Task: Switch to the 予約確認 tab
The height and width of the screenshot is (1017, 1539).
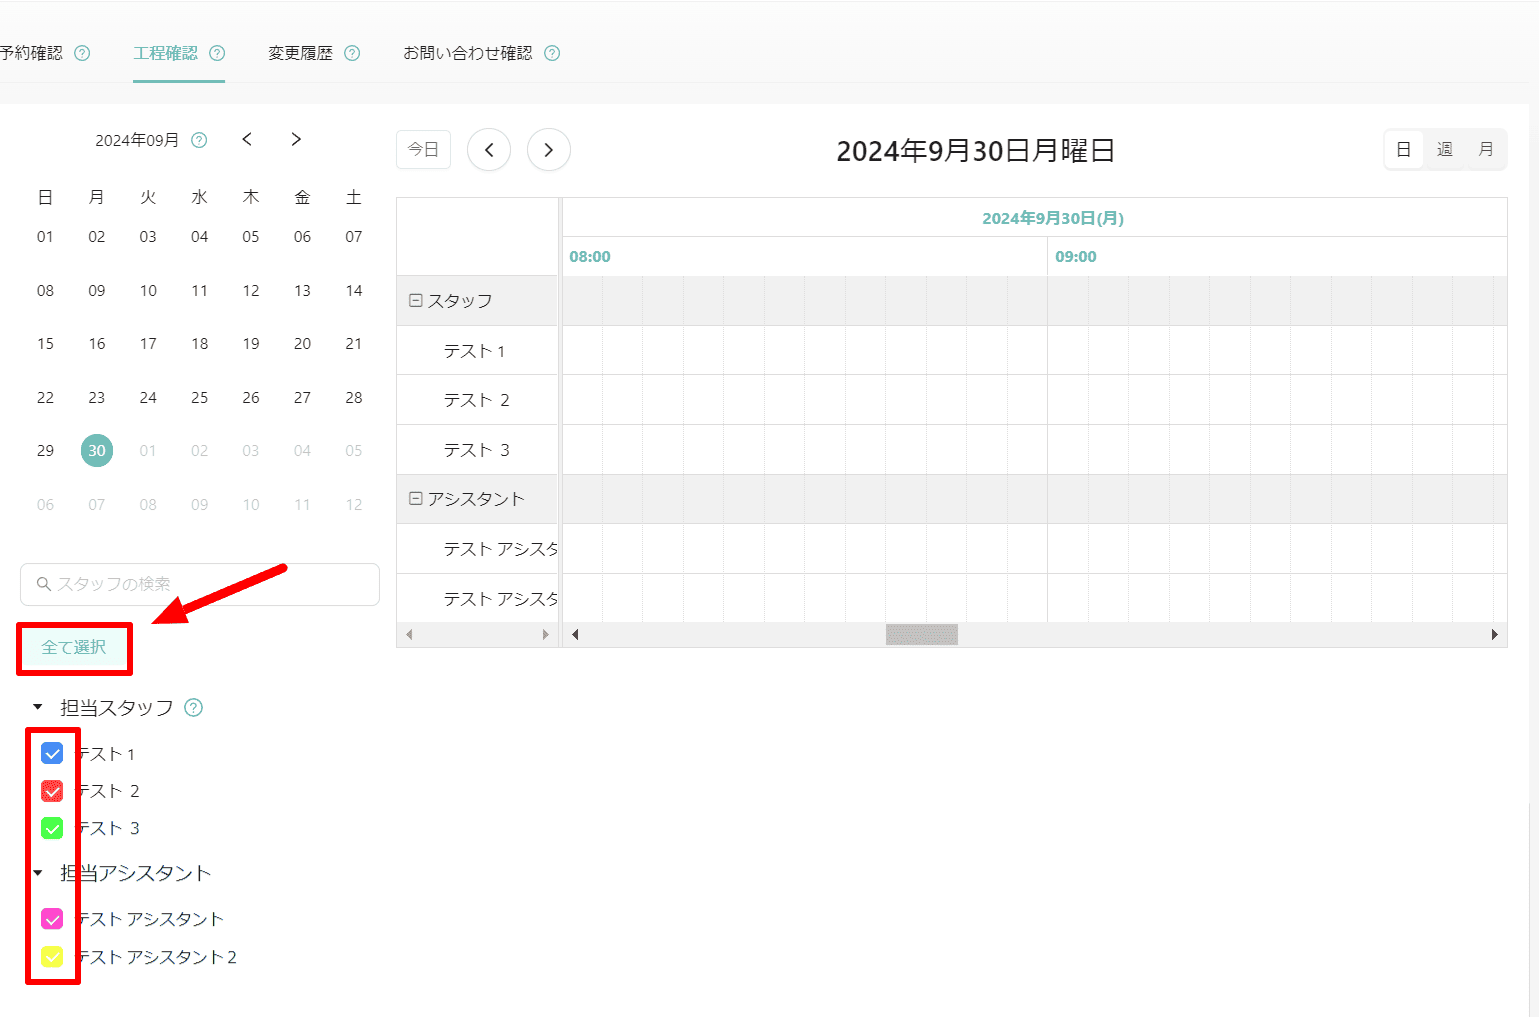Action: 31,53
